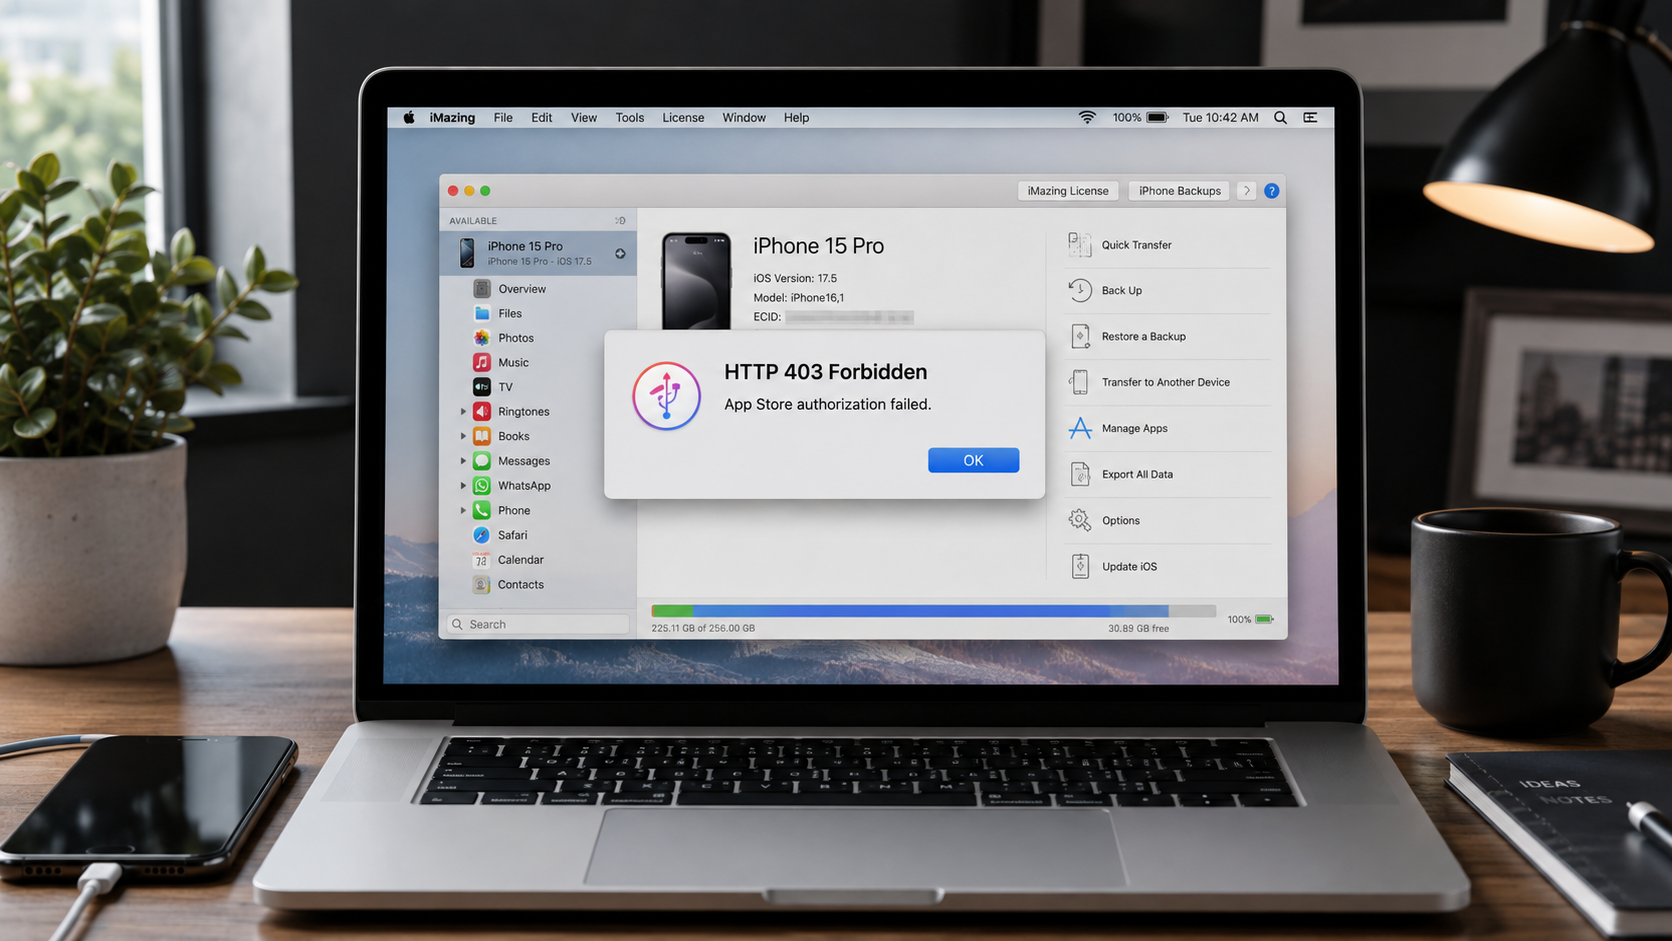Click the Transfer to Another Device icon

coord(1079,382)
